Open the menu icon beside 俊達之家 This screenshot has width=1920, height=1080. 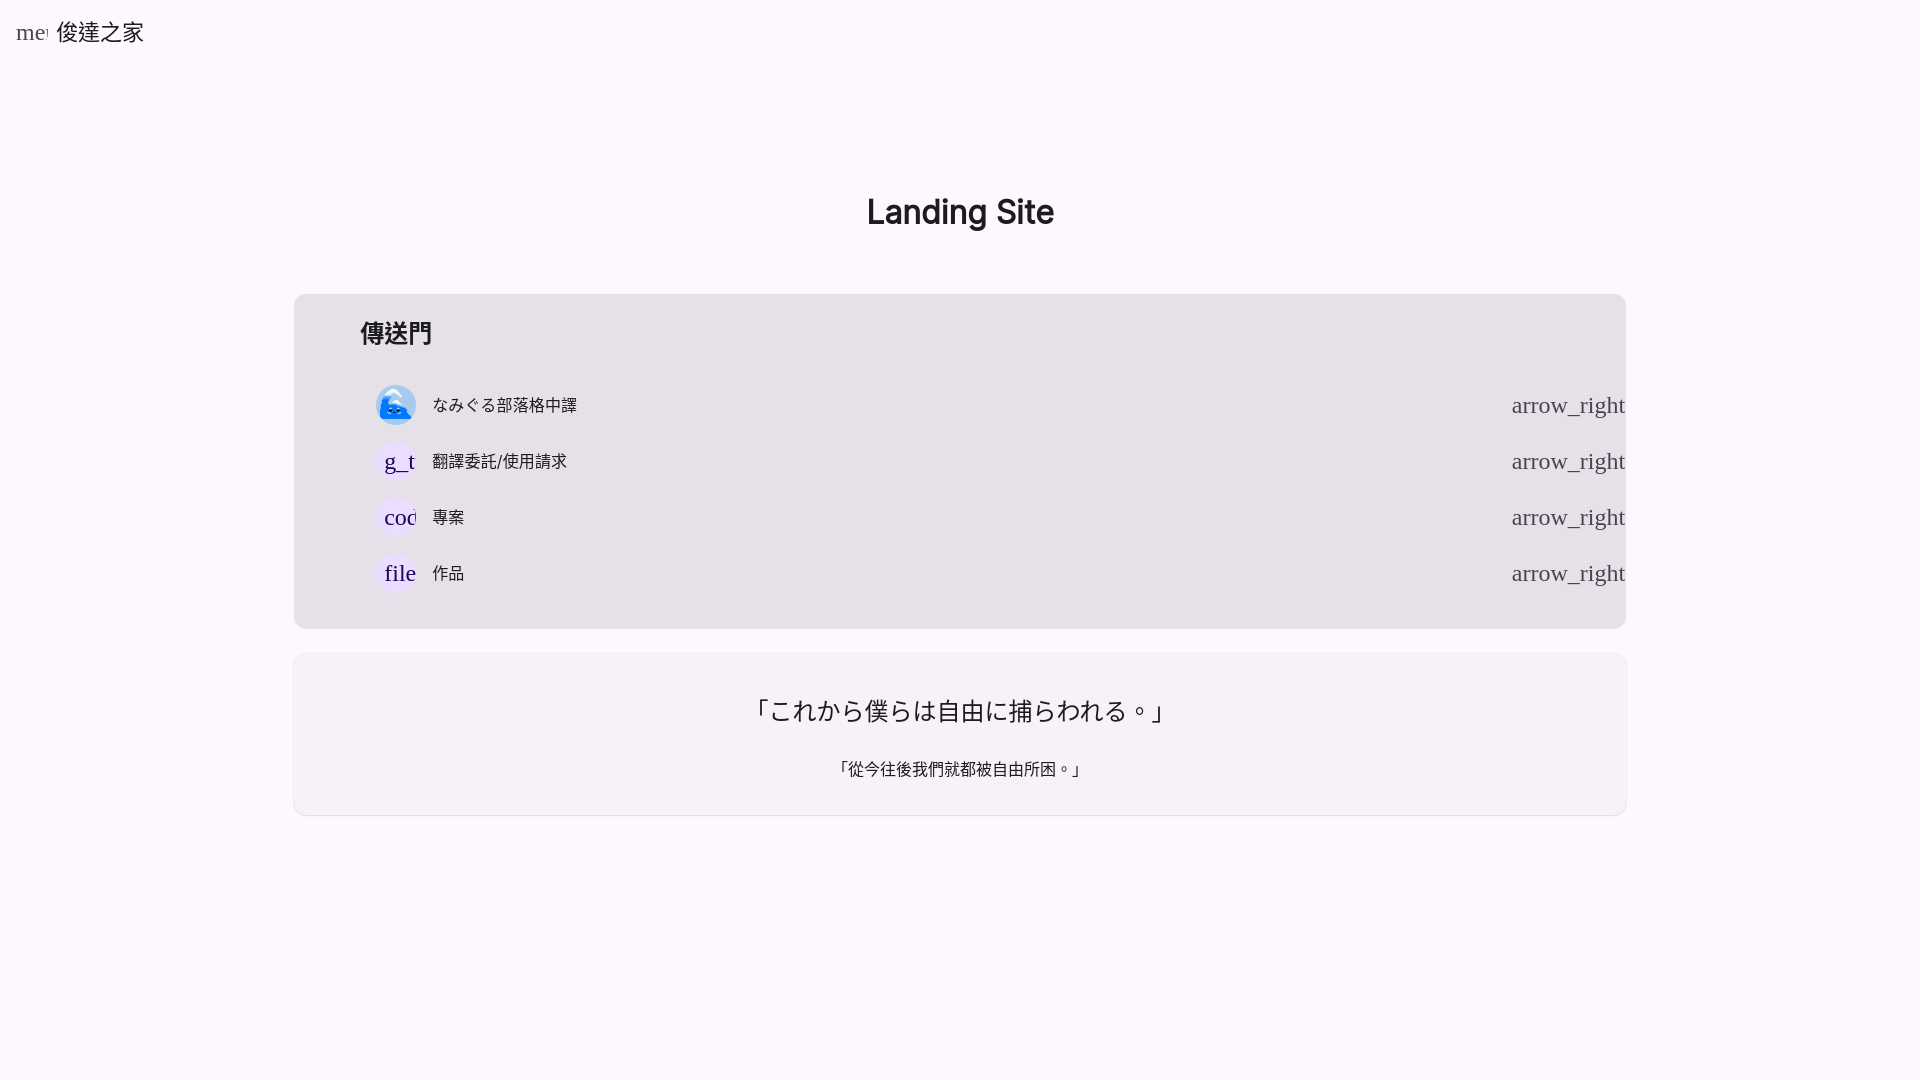(x=32, y=32)
